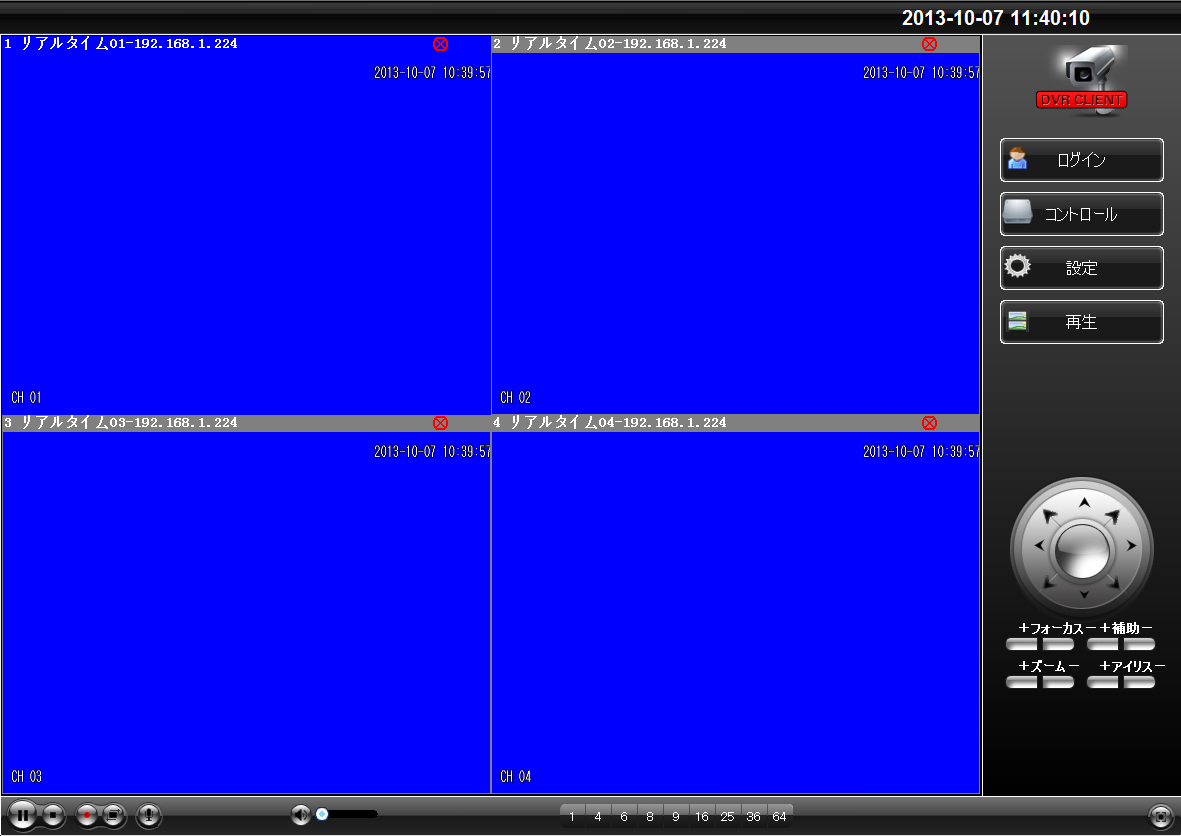
Task: Increase 補助 auxiliary with plus button
Action: (x=1103, y=645)
